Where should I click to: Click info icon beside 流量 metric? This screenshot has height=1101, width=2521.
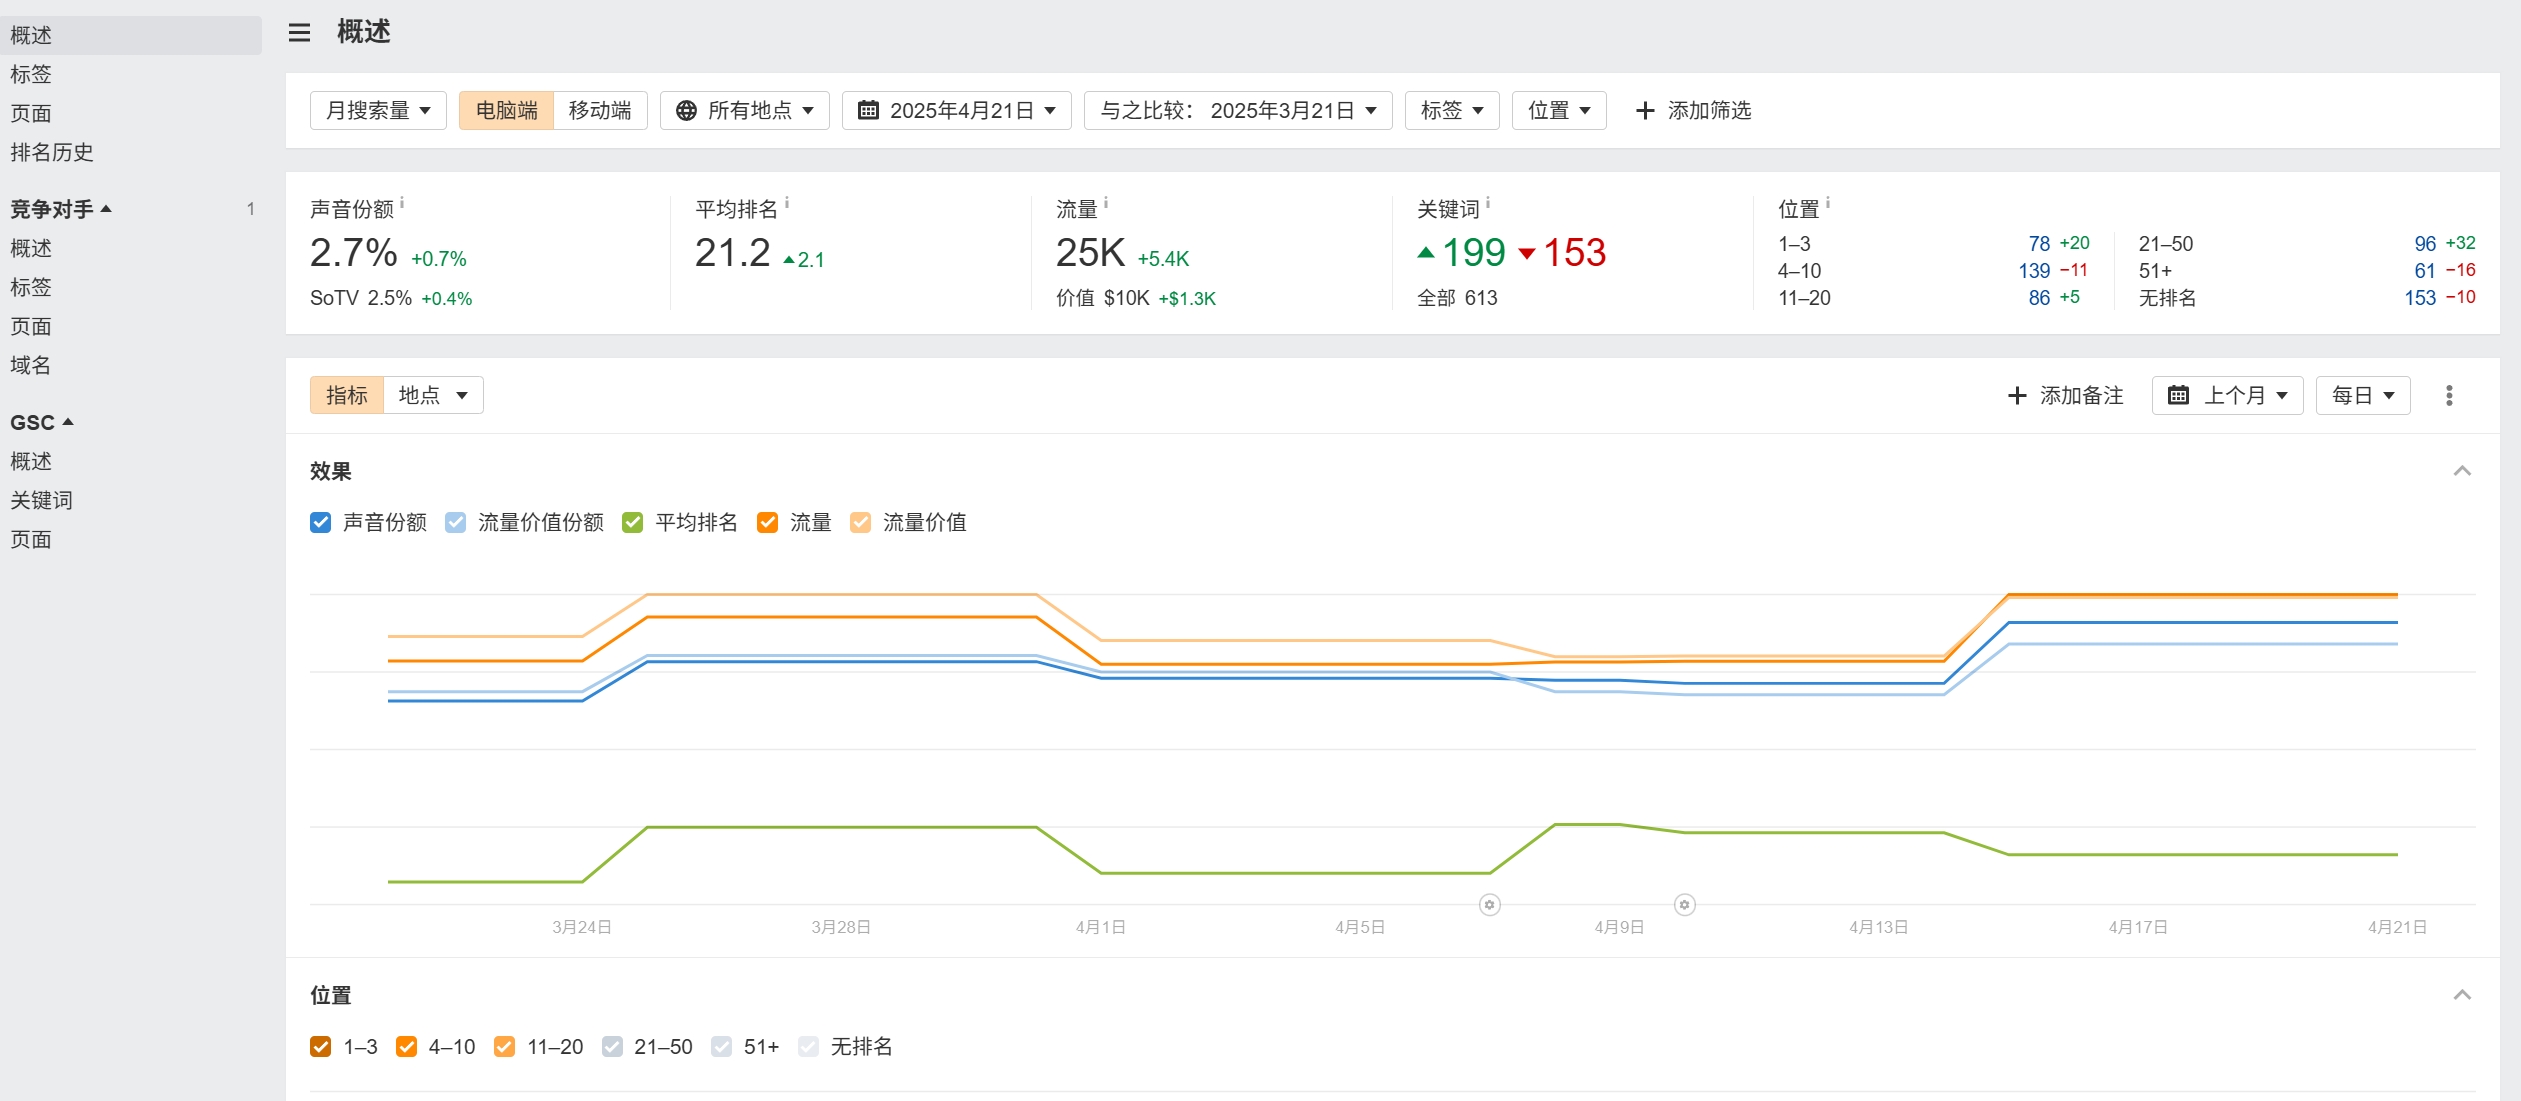tap(1106, 203)
